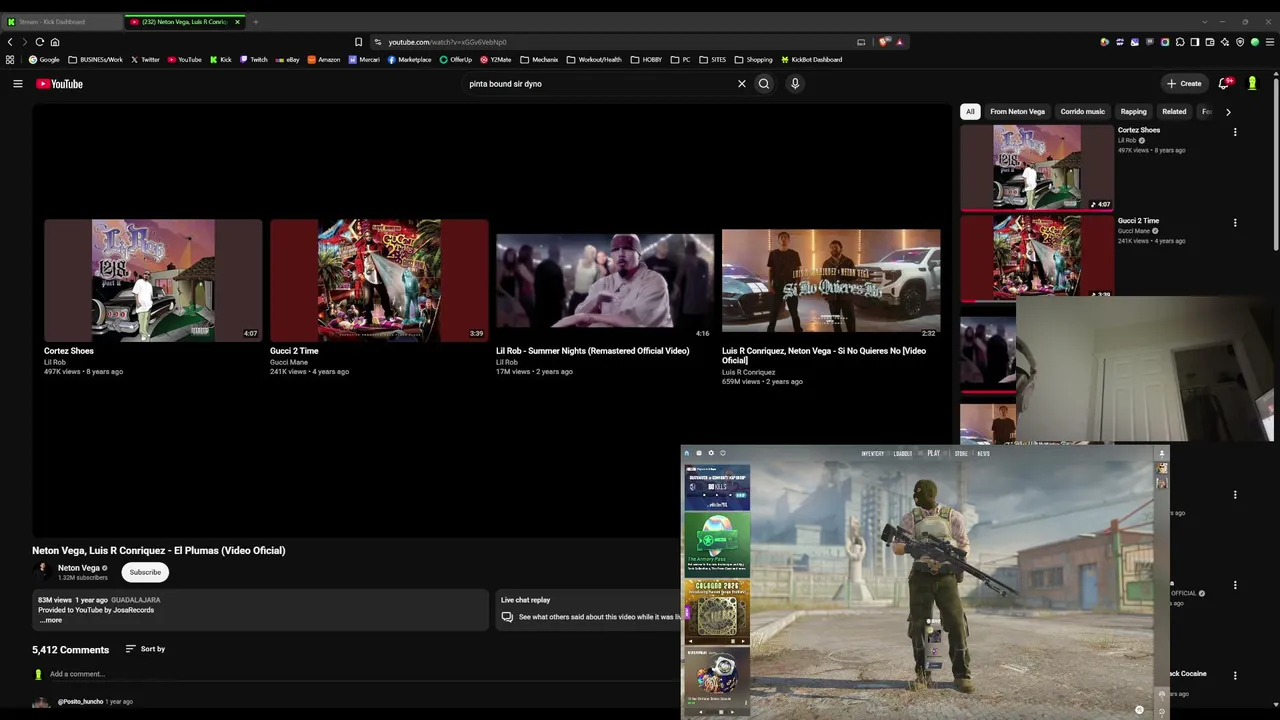This screenshot has height=720, width=1280.
Task: Switch to Stream - Kick Dashboard tab
Action: [60, 21]
